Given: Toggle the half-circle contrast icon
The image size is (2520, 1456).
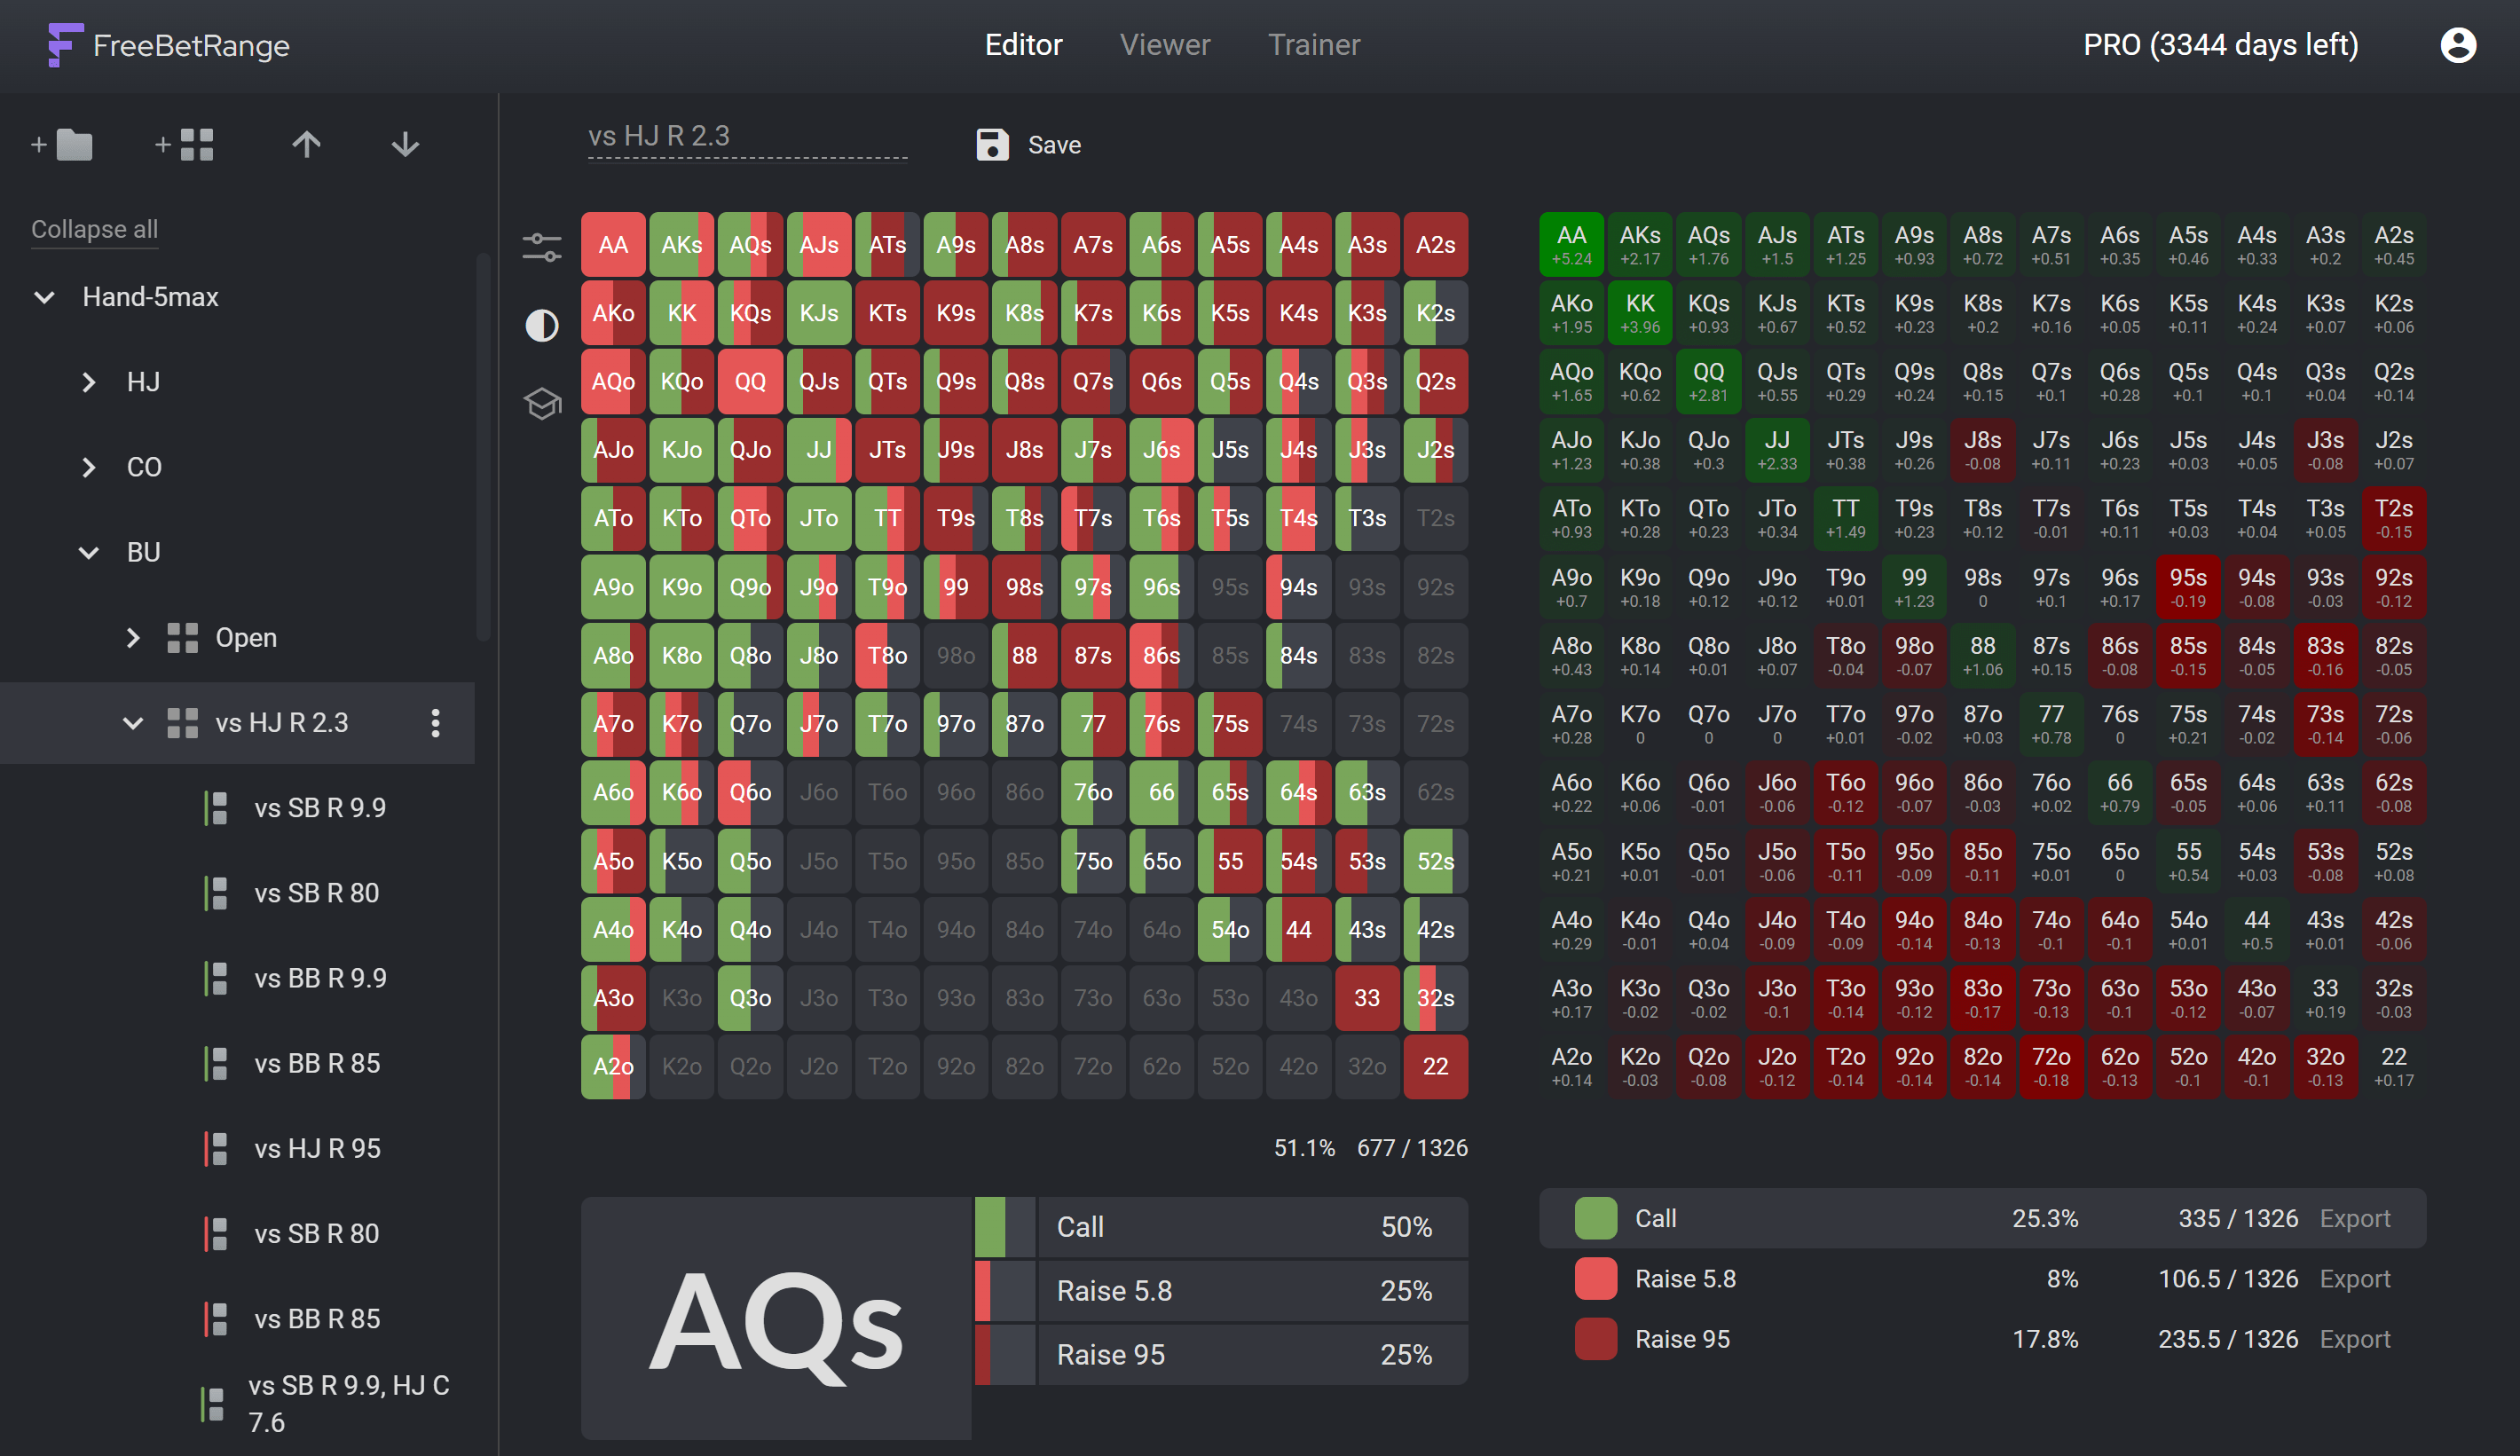Looking at the screenshot, I should [x=542, y=326].
